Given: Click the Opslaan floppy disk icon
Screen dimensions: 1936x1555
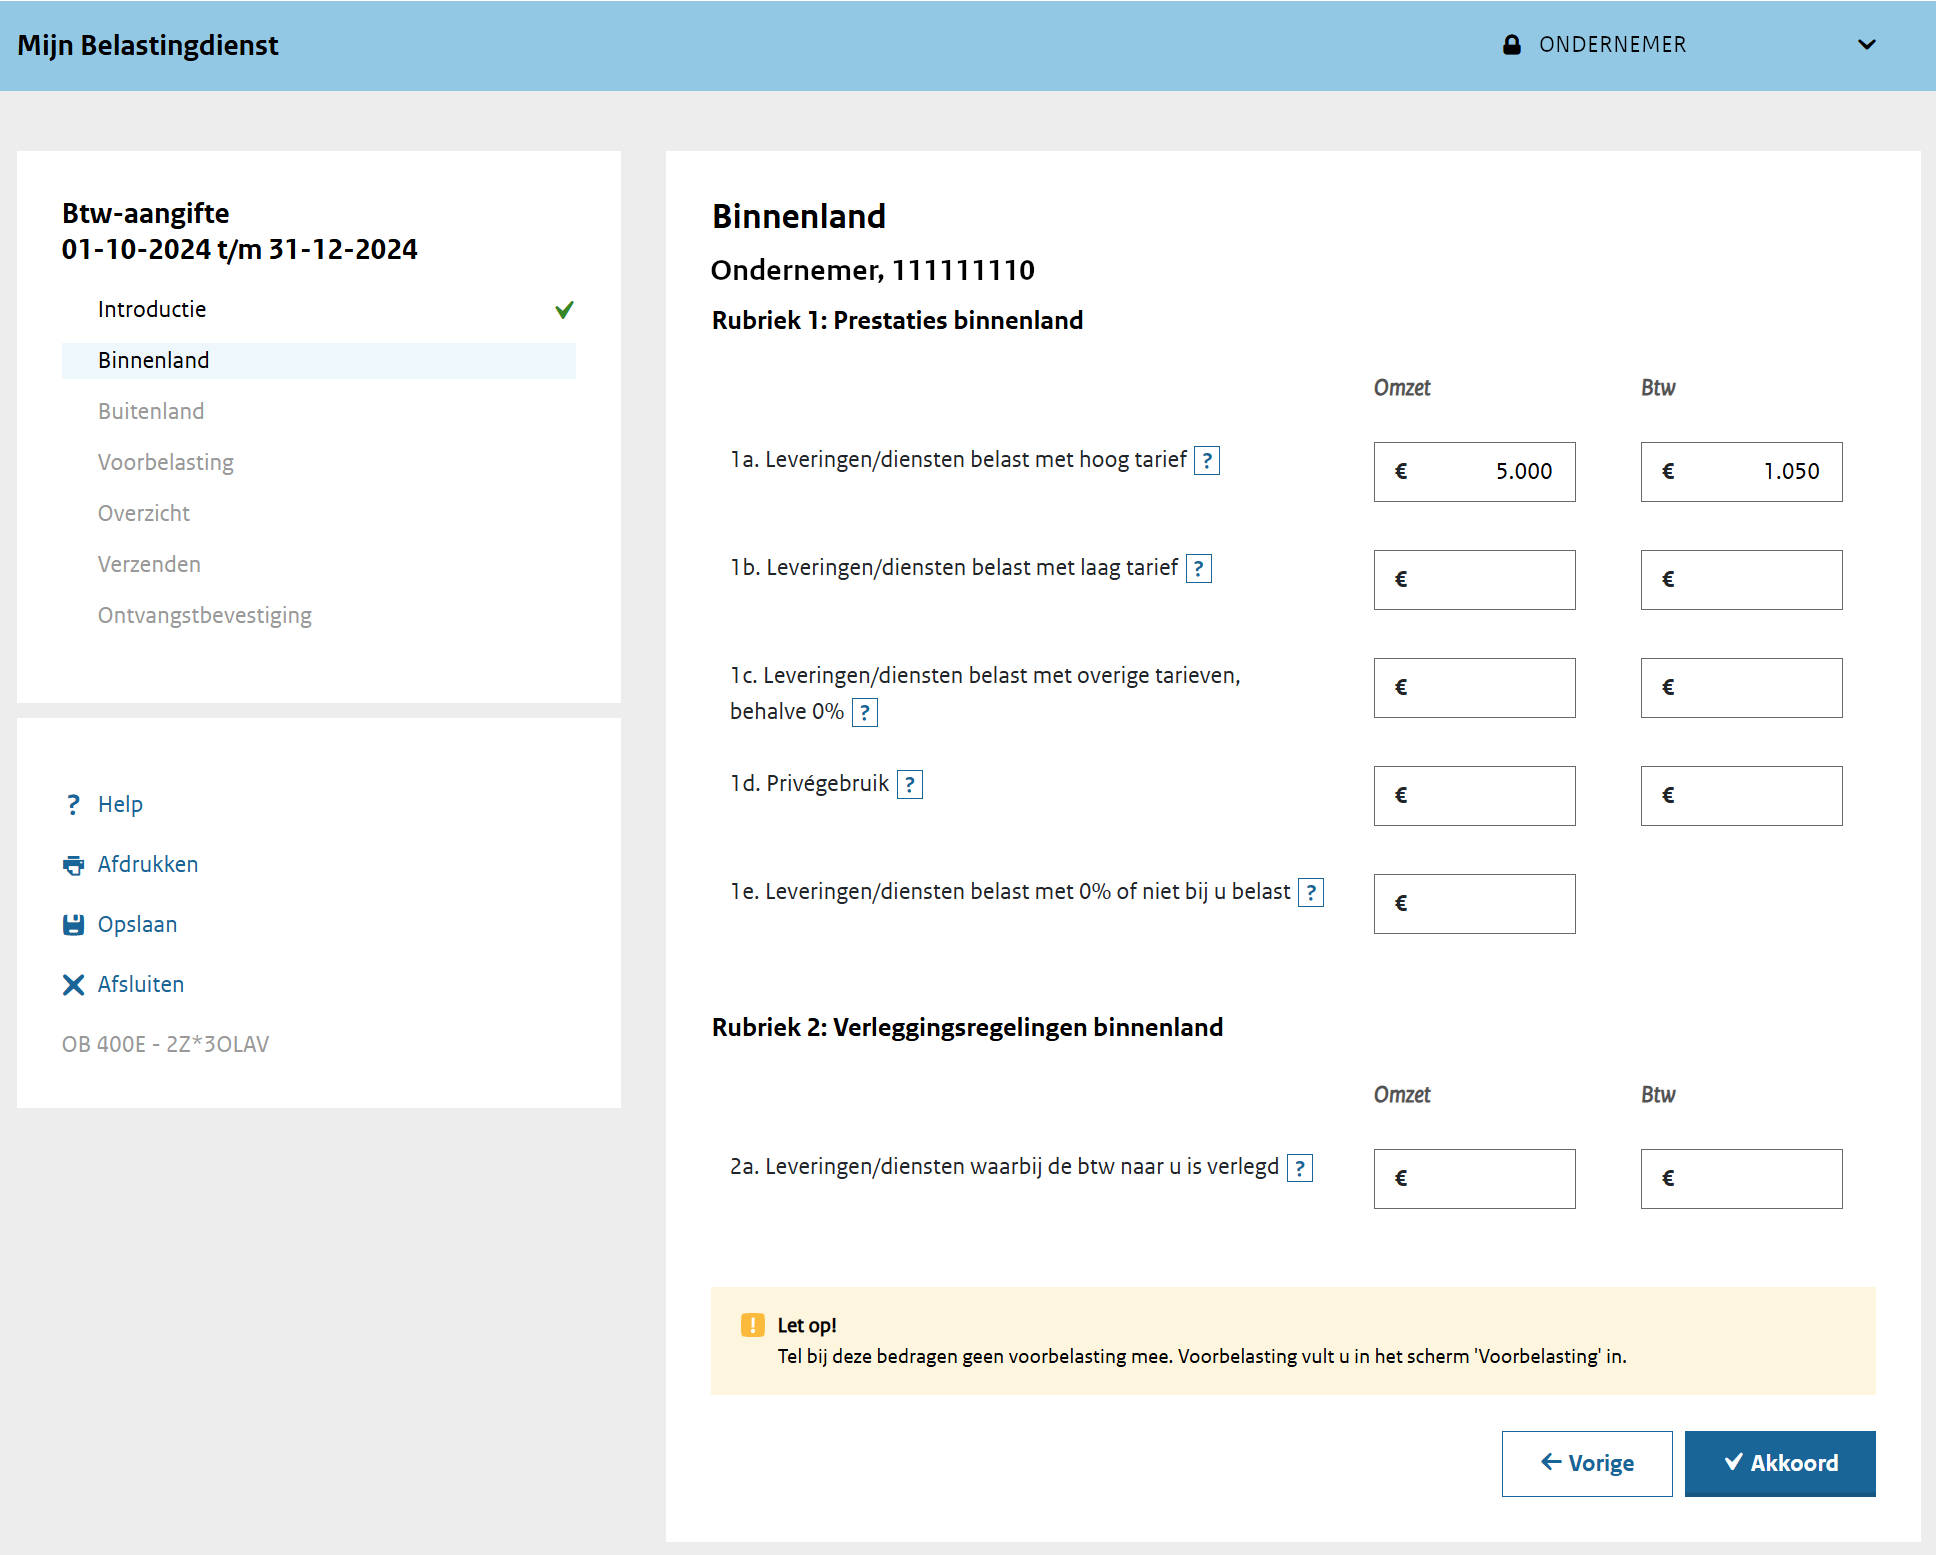Looking at the screenshot, I should pos(73,925).
